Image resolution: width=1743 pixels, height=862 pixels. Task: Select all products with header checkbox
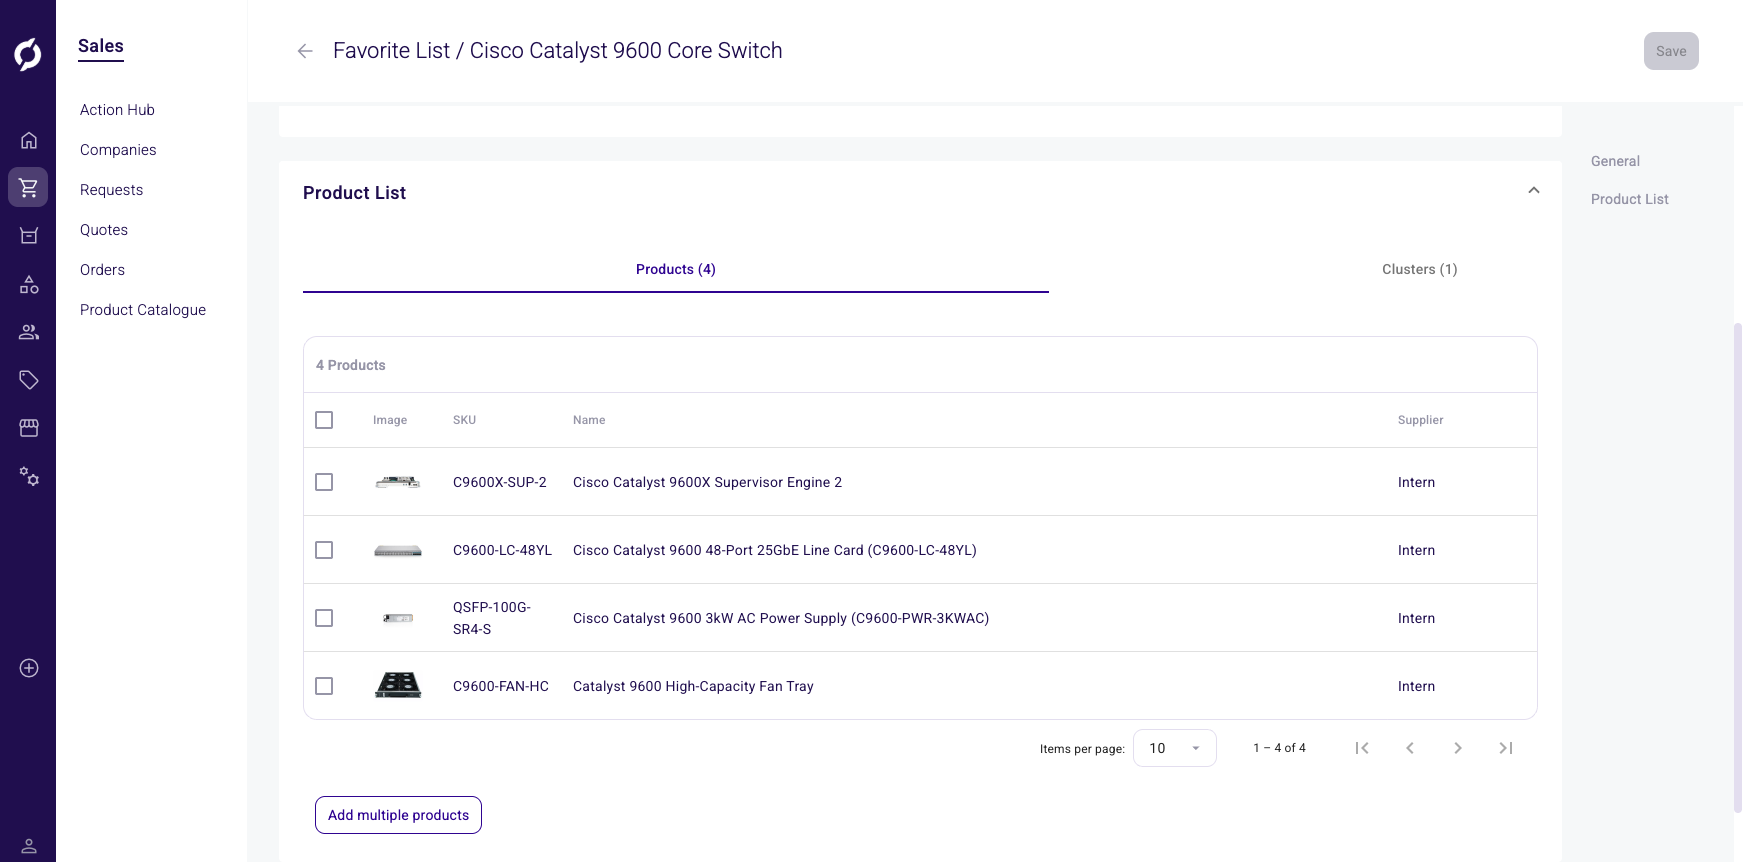(x=324, y=420)
